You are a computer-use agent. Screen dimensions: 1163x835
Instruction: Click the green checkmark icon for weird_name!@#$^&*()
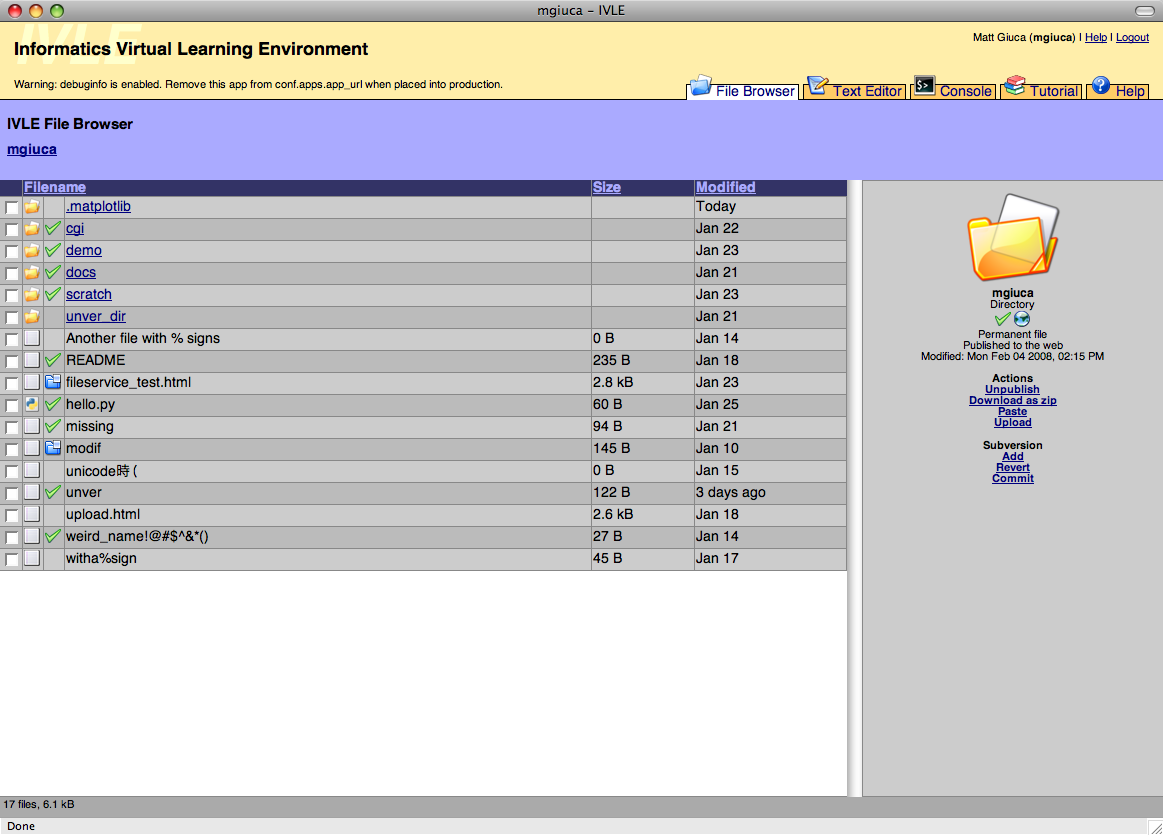[x=53, y=536]
